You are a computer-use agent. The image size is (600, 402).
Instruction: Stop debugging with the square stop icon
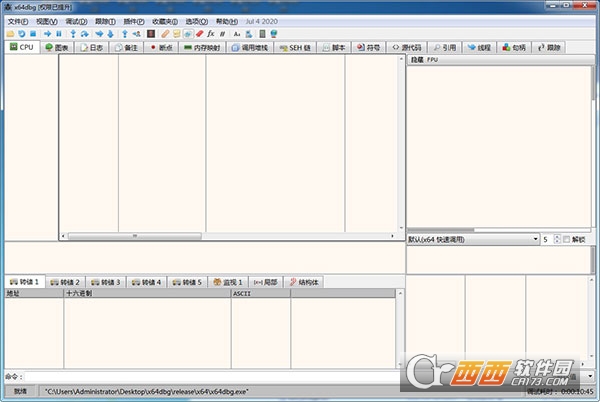[x=33, y=33]
